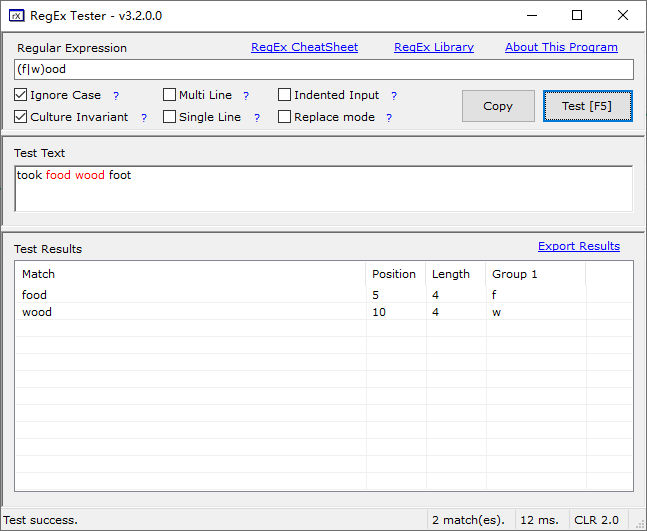Disable the Culture Invariant option
Viewport: 647px width, 531px height.
[x=21, y=117]
